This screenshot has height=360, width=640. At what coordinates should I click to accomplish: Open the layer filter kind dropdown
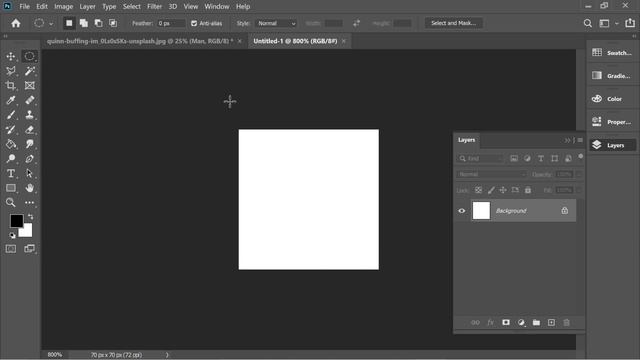pyautogui.click(x=481, y=158)
